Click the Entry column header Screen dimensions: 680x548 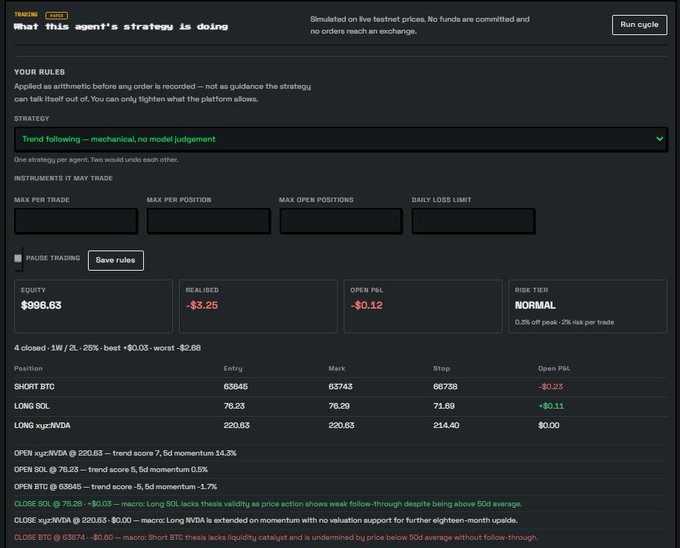(233, 369)
